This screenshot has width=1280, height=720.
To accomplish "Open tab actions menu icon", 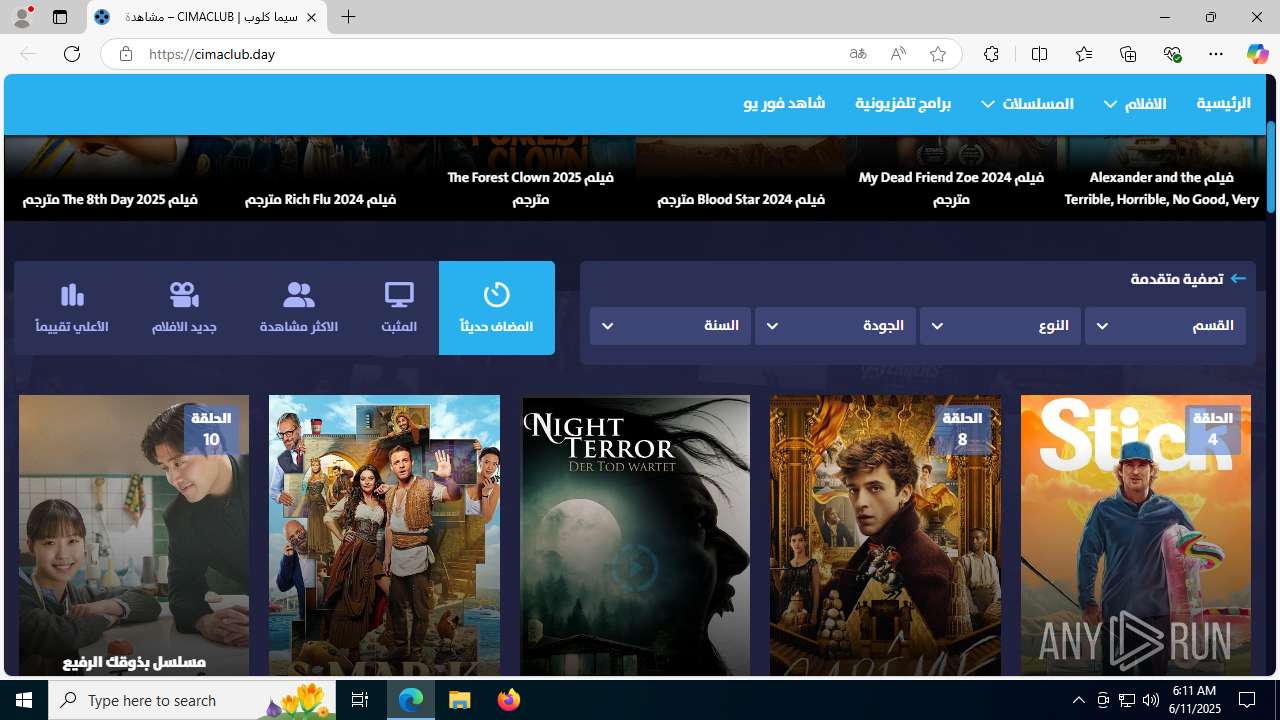I will [60, 17].
